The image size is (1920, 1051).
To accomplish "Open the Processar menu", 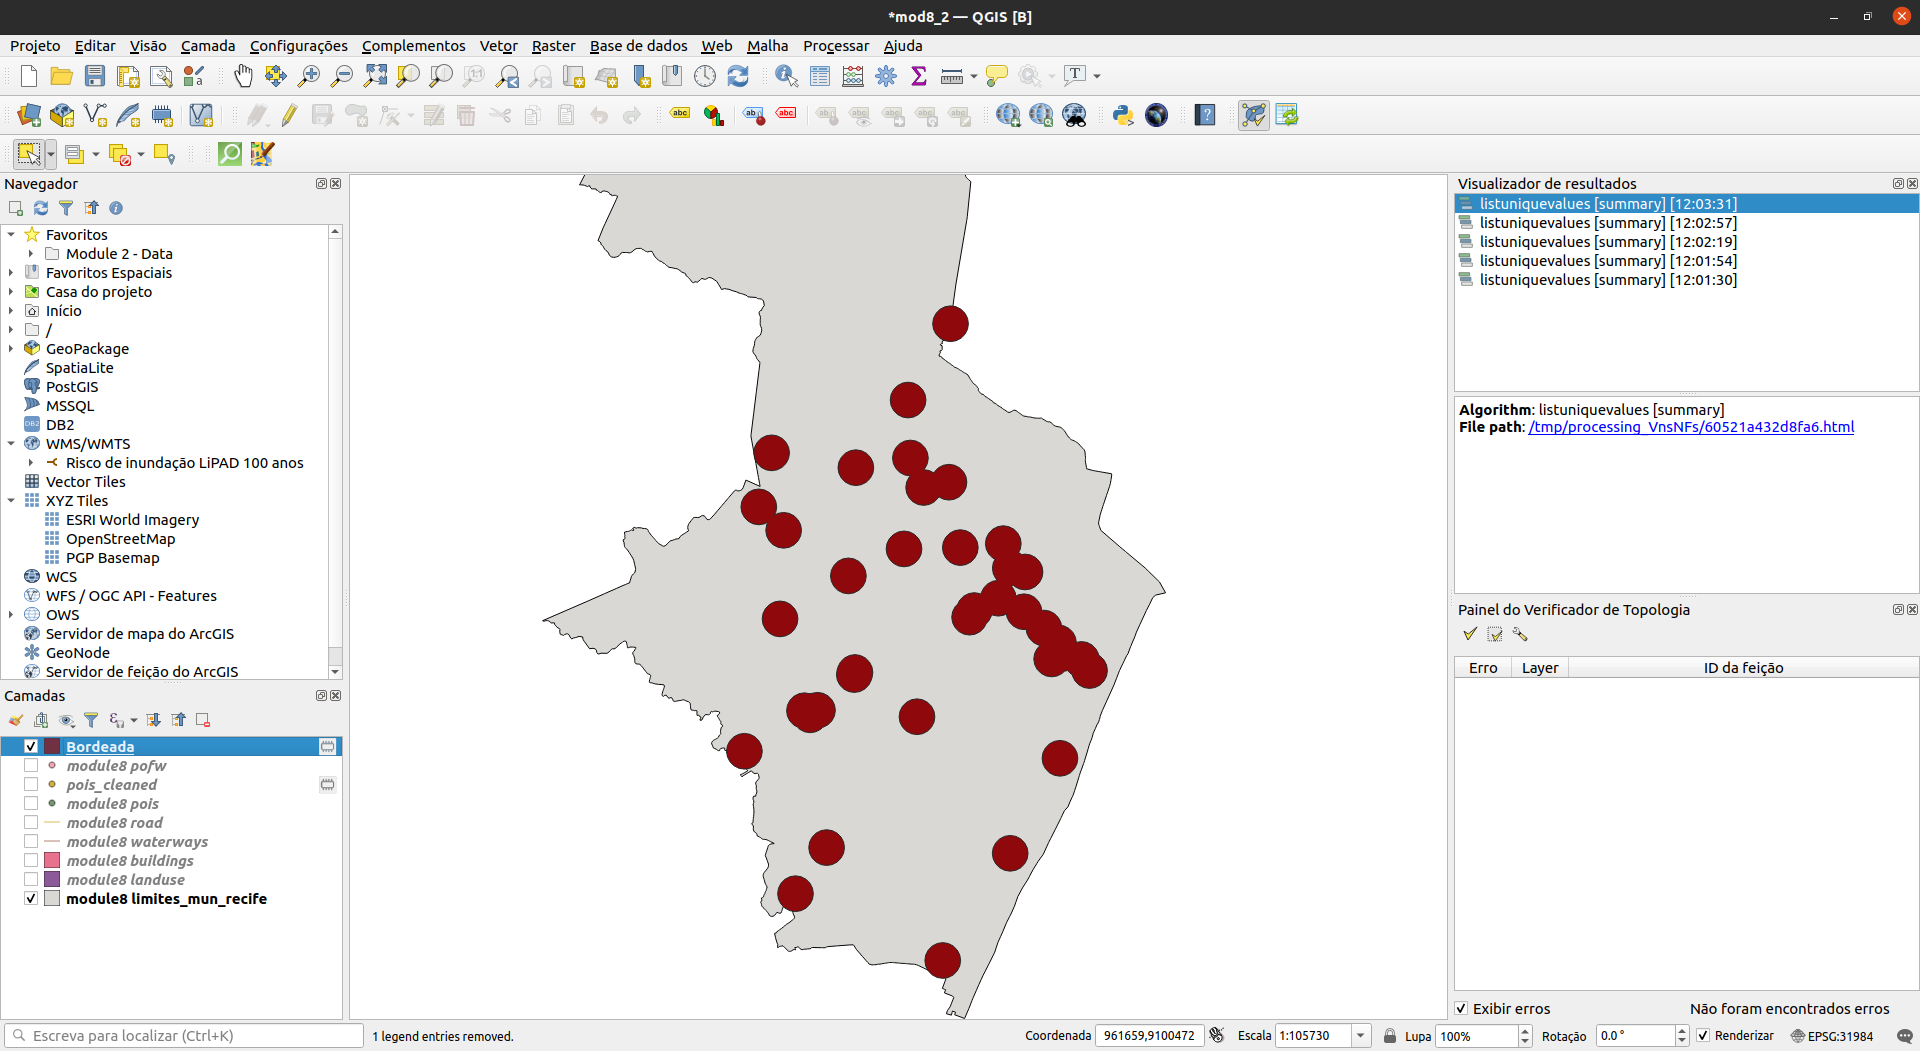I will pyautogui.click(x=836, y=46).
